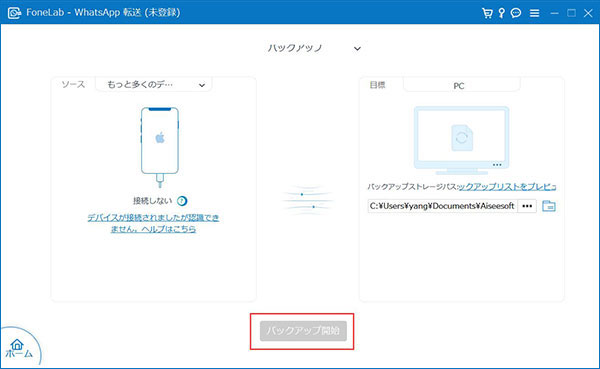Close the FoneLab window
The height and width of the screenshot is (369, 600).
click(x=588, y=13)
